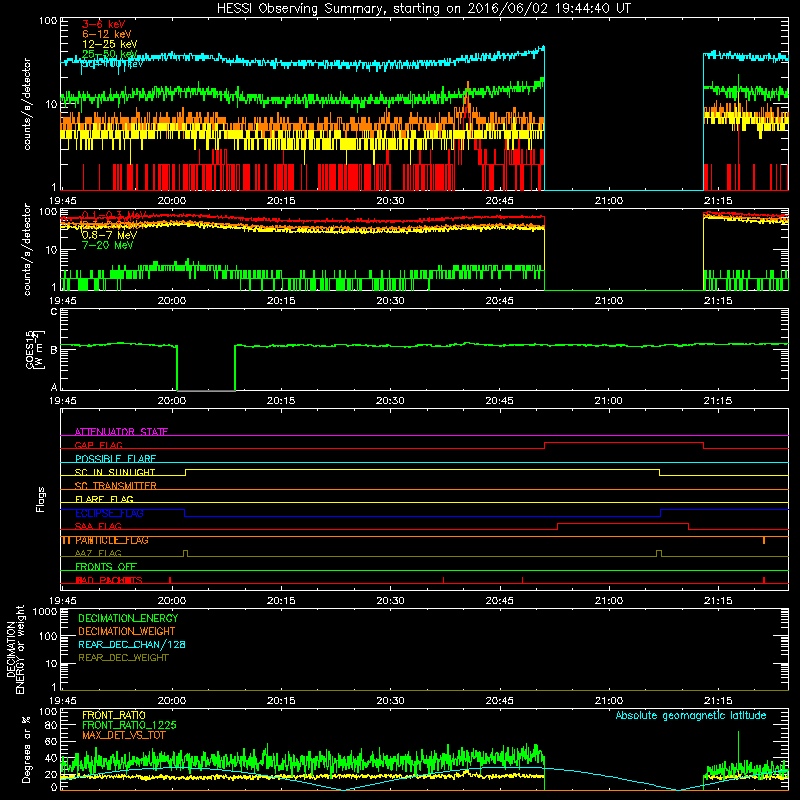
Task: Click the AAZ_FLAG label
Action: click(x=98, y=553)
